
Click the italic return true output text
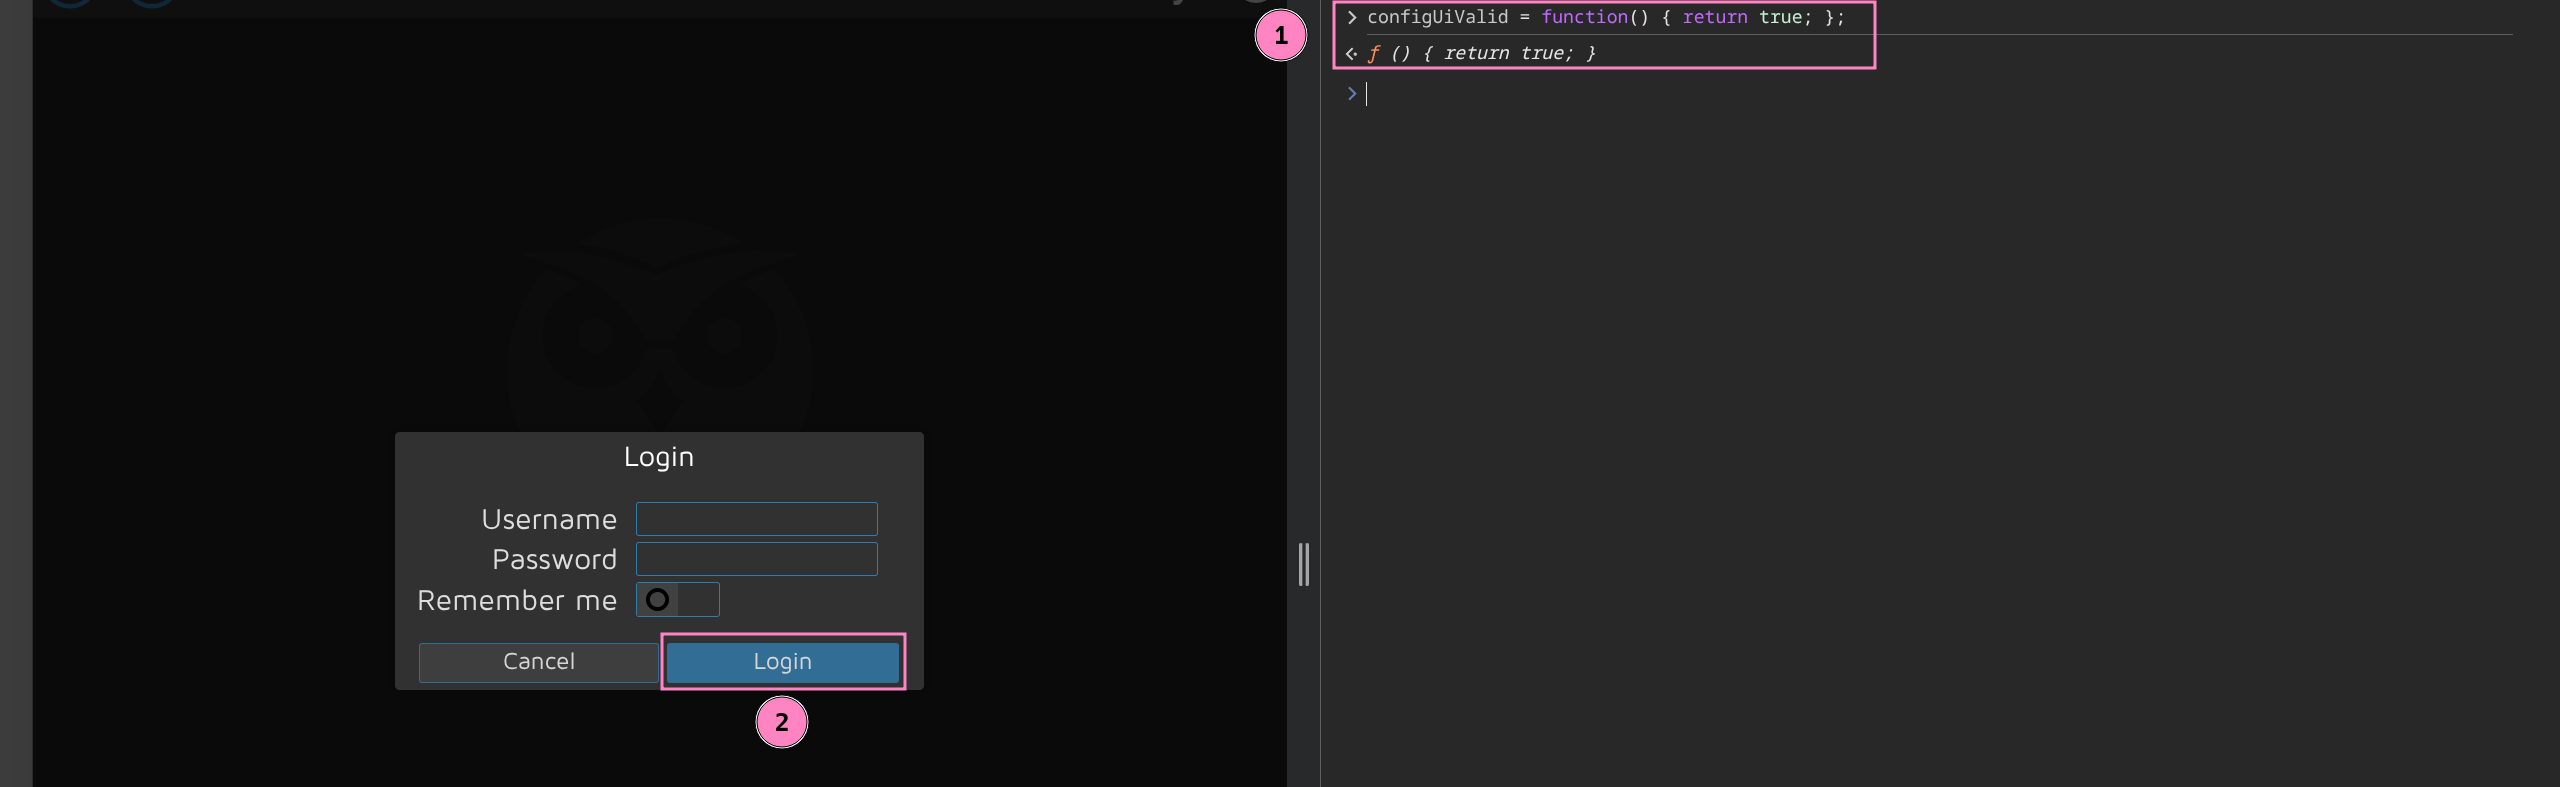tap(1507, 53)
